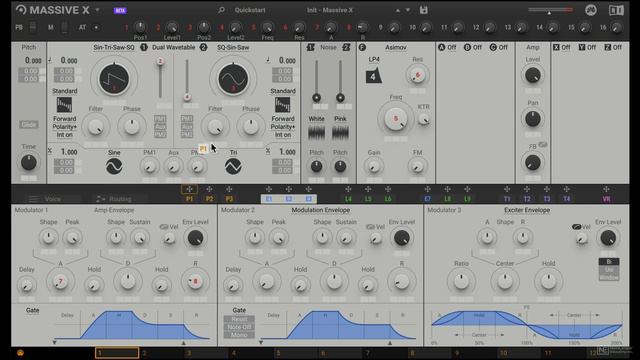Click the 'Init - Massive X' preset name
This screenshot has width=640, height=360.
330,10
